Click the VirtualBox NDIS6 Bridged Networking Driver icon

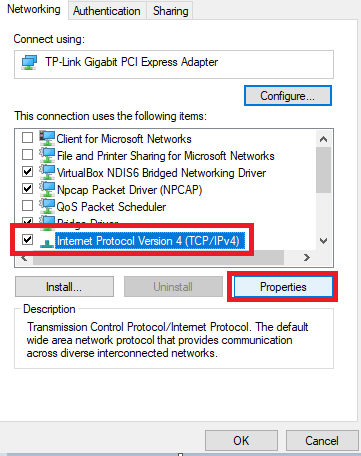[47, 172]
